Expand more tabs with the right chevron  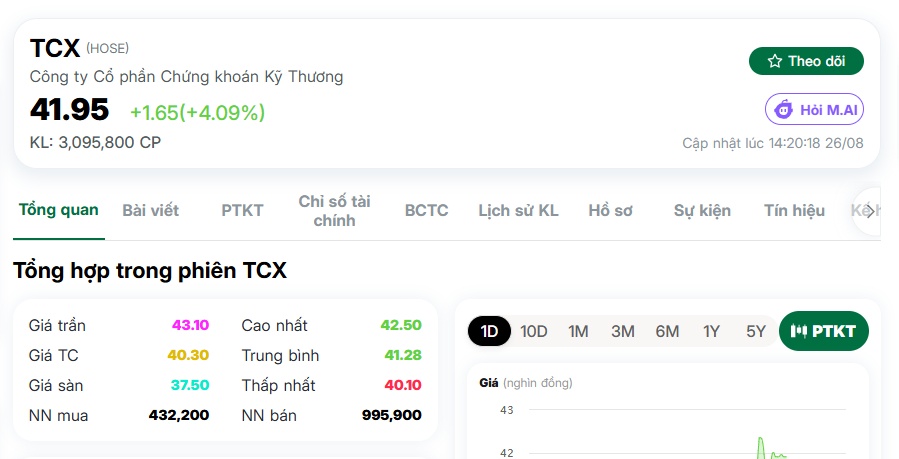tap(870, 211)
